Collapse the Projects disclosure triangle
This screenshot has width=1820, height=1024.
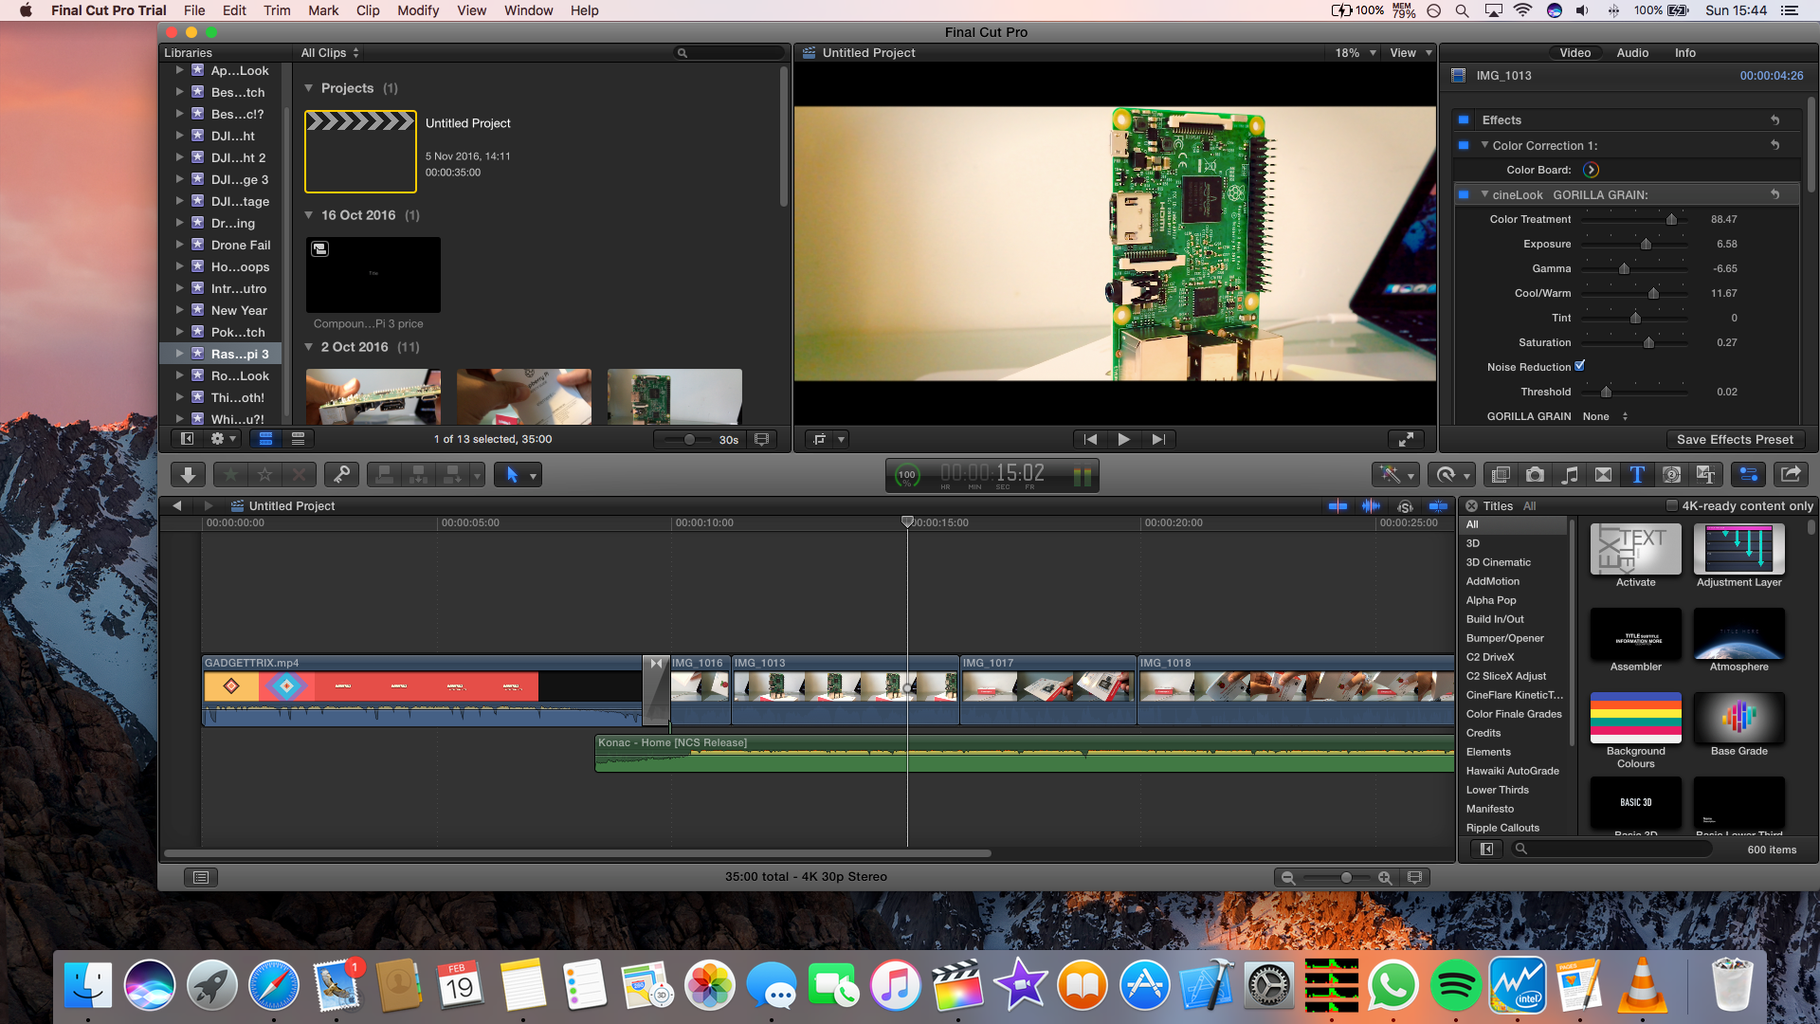pyautogui.click(x=309, y=88)
